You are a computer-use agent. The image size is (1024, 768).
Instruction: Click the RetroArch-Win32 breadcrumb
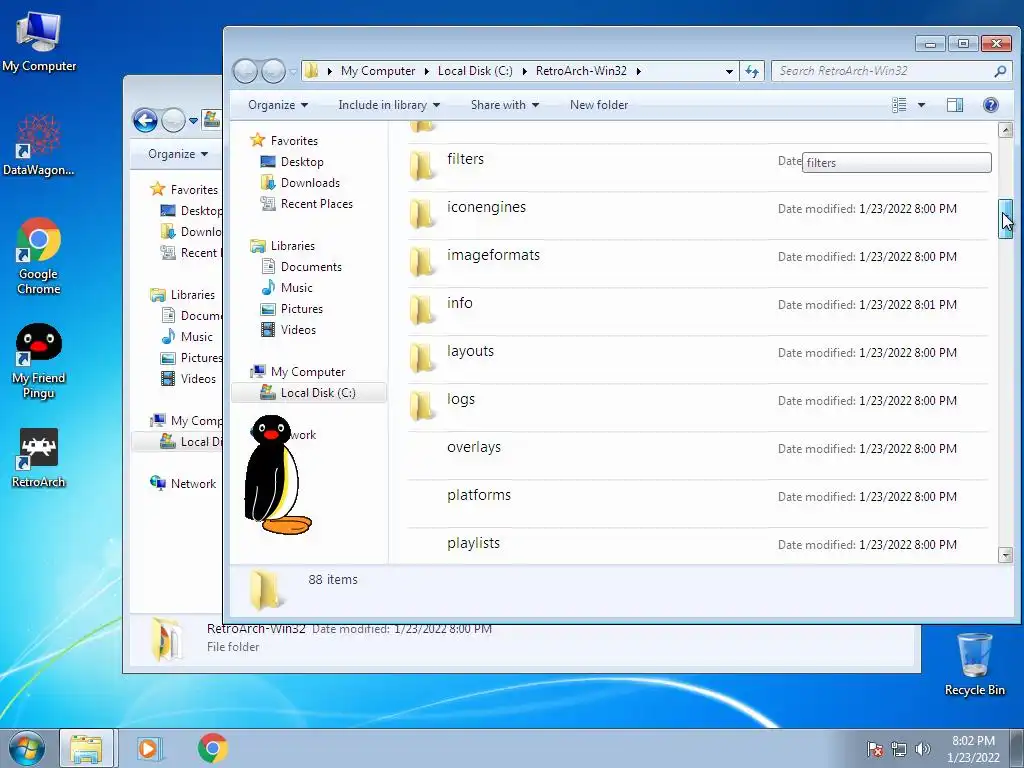[x=581, y=71]
